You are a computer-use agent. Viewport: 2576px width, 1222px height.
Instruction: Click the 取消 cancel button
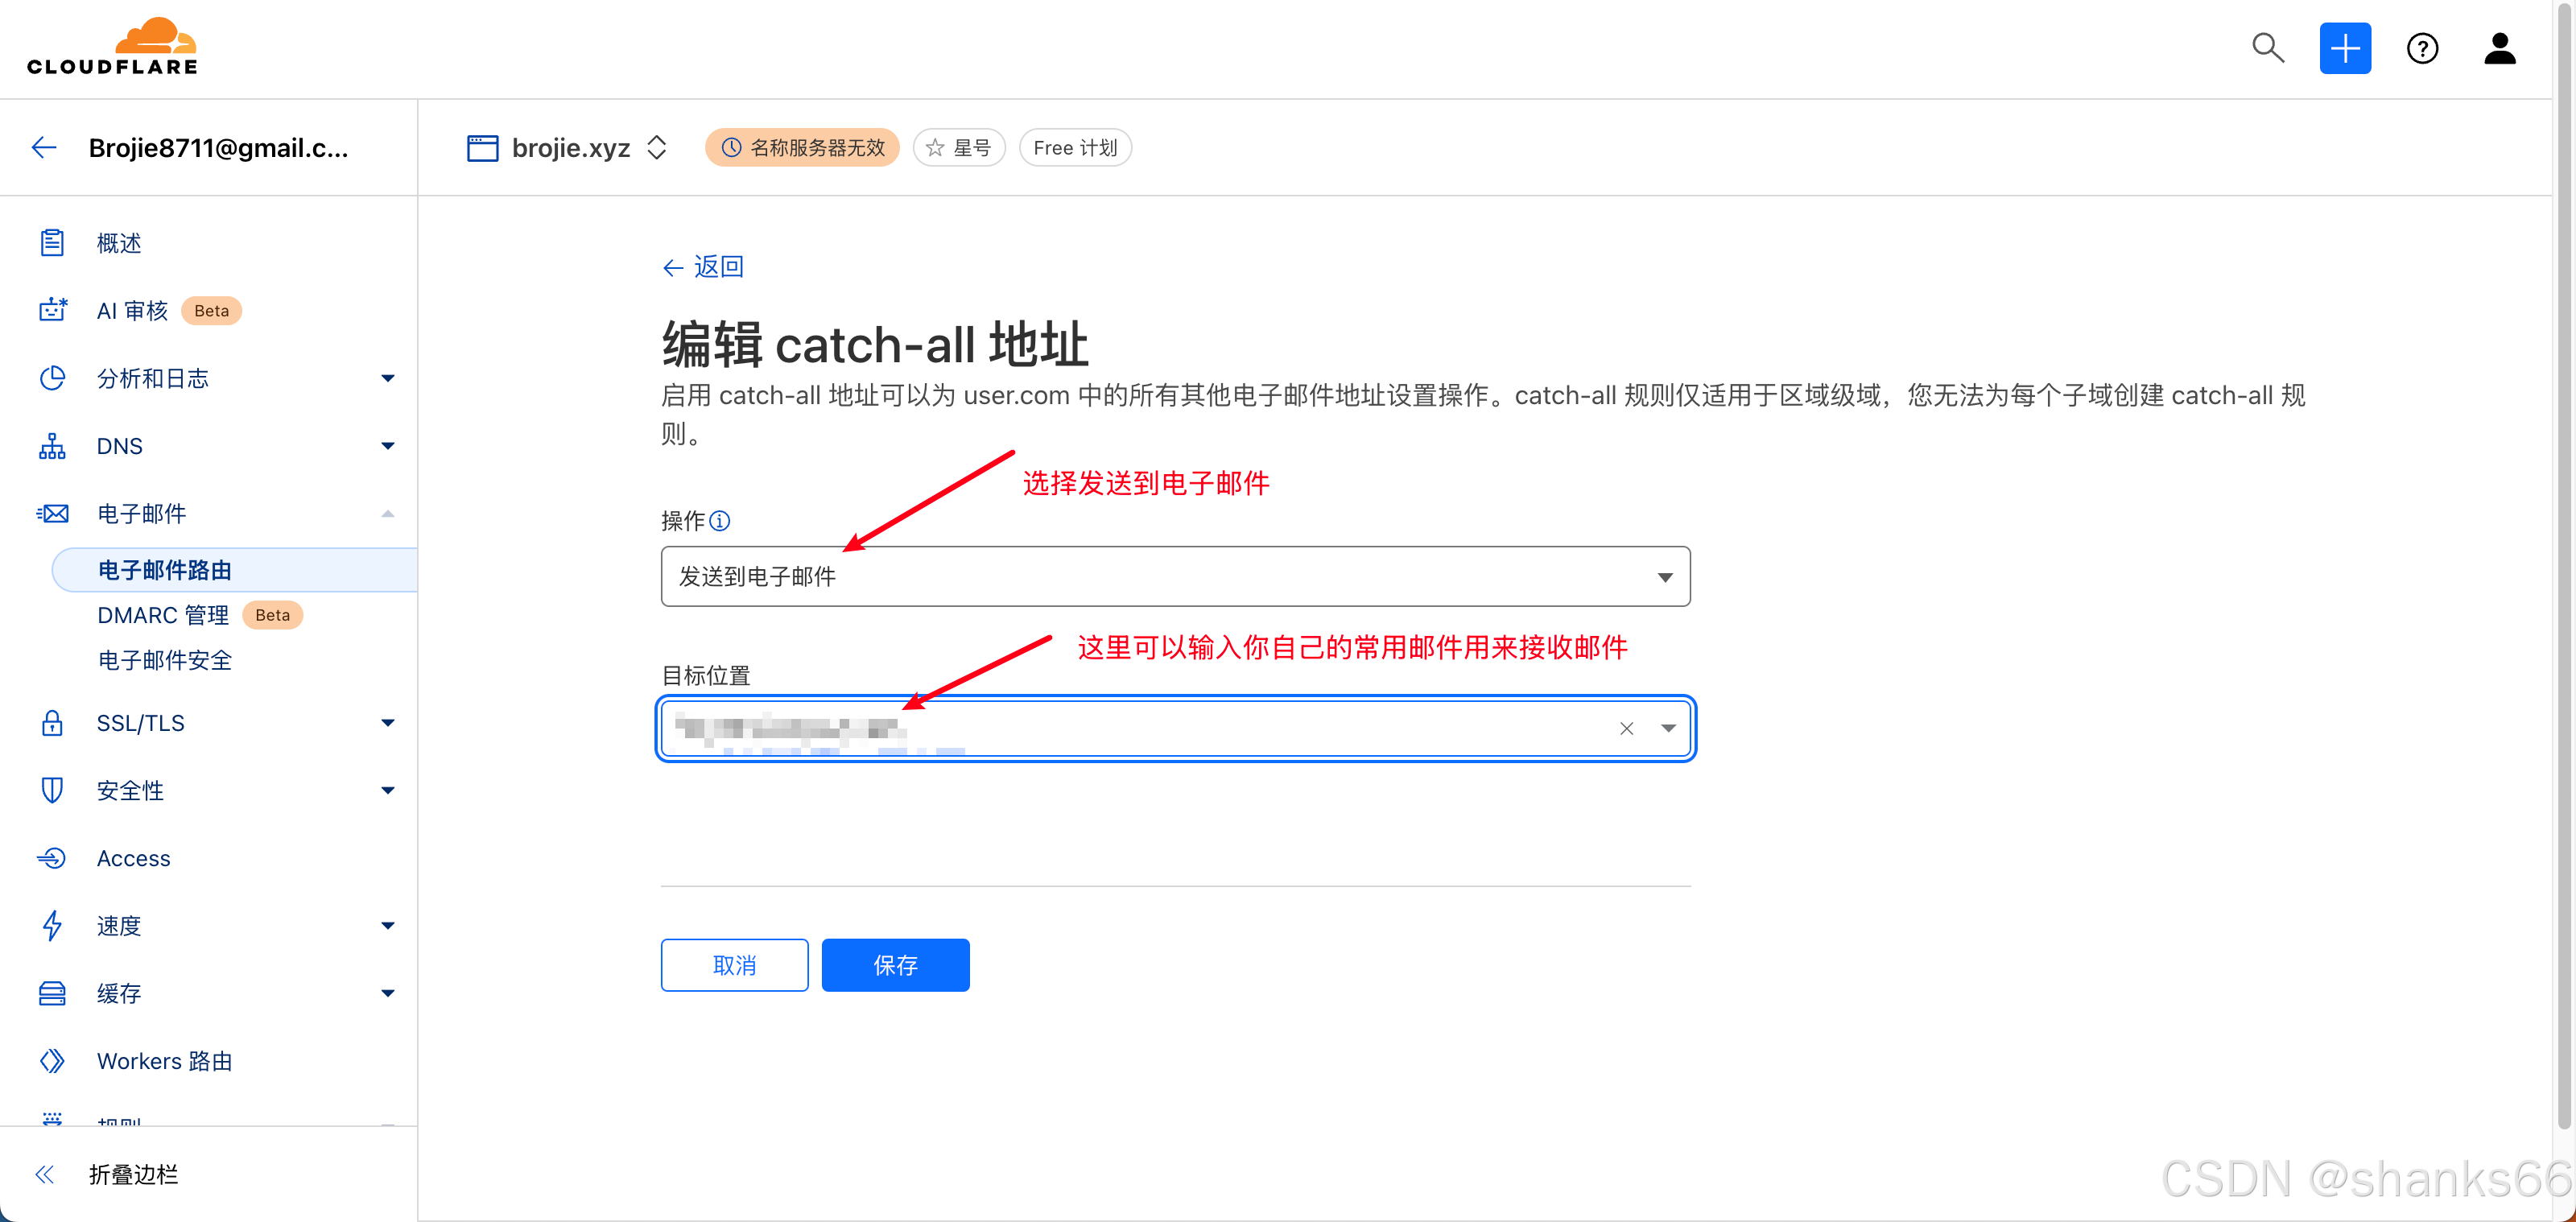[x=734, y=965]
